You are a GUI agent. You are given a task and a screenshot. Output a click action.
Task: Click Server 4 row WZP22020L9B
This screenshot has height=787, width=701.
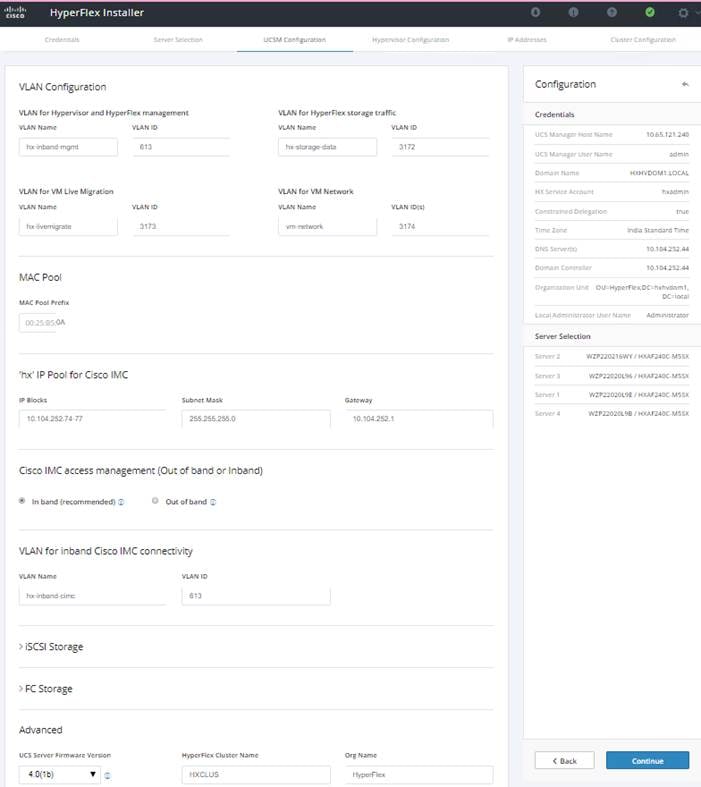(x=612, y=414)
